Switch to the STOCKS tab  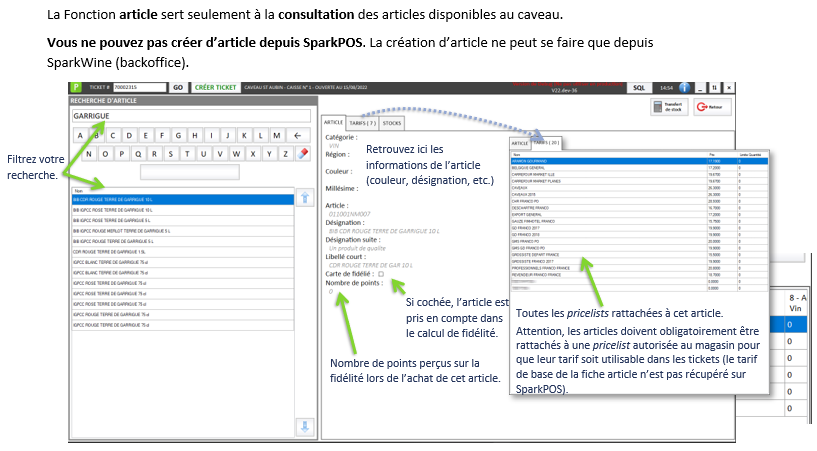tap(393, 122)
